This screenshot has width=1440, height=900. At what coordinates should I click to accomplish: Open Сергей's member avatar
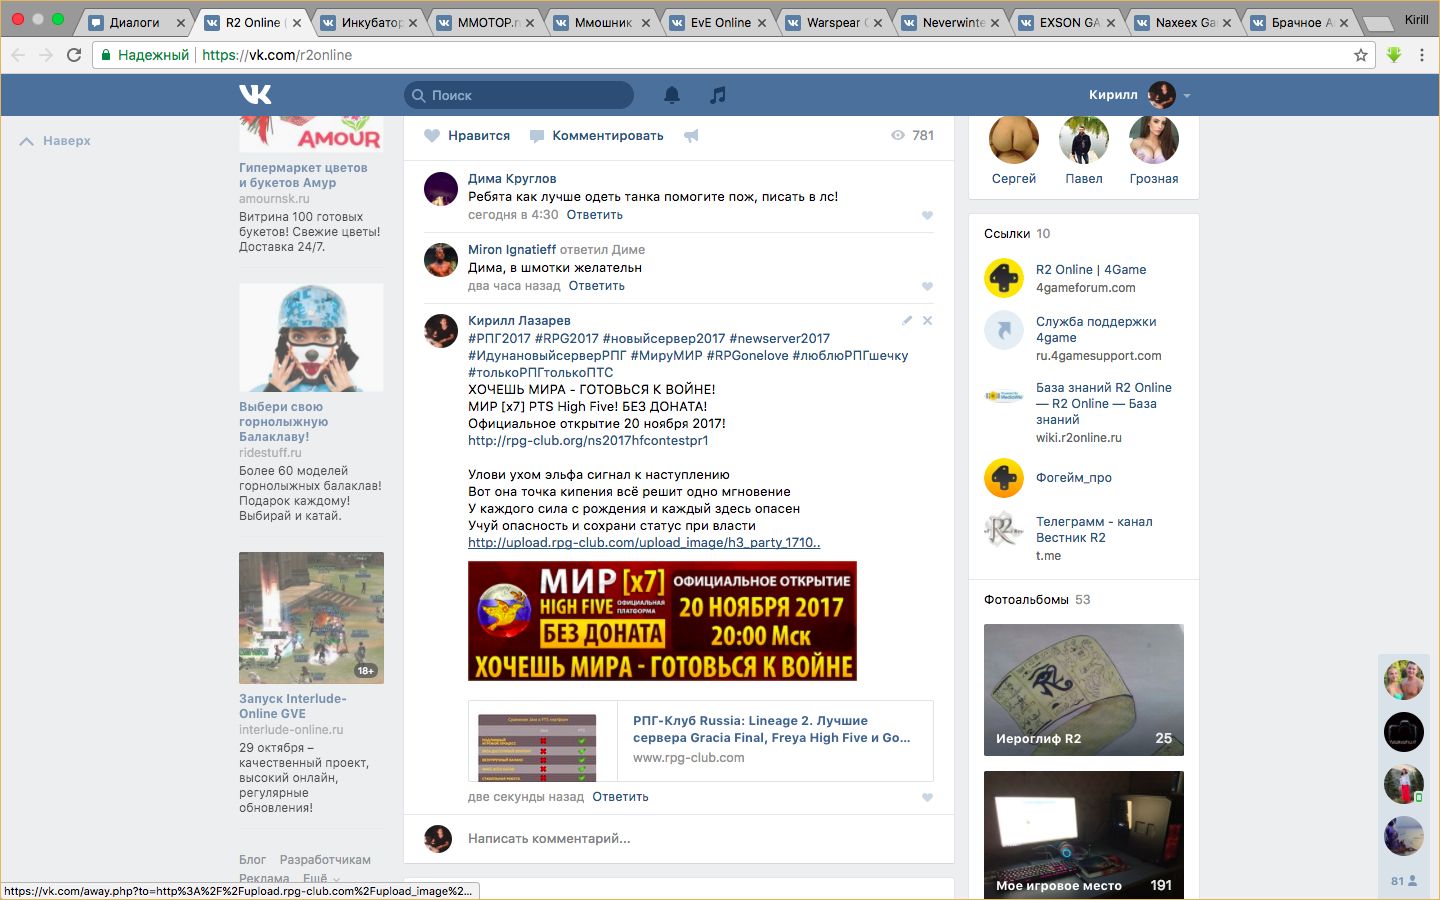tap(1014, 140)
